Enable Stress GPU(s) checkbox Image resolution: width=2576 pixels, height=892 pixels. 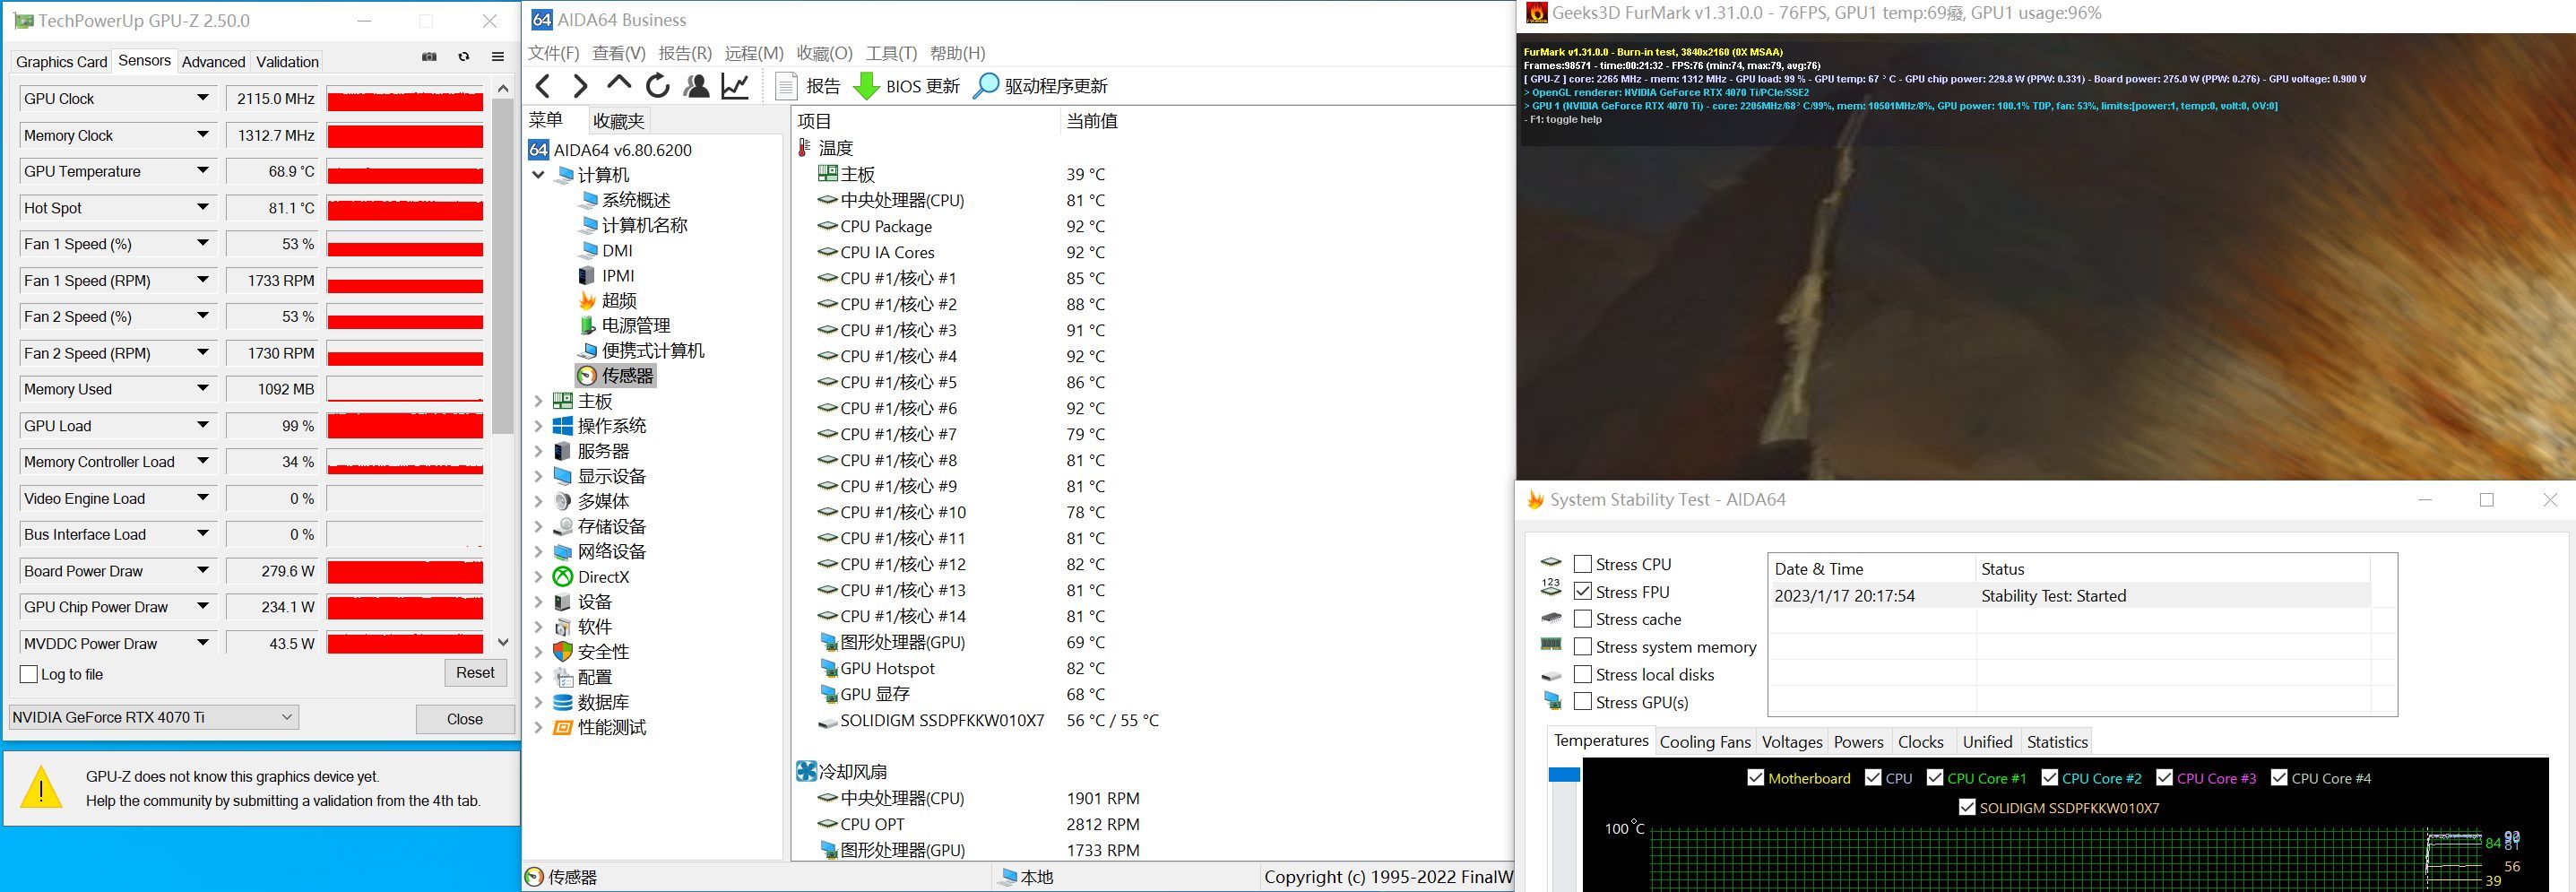1582,702
